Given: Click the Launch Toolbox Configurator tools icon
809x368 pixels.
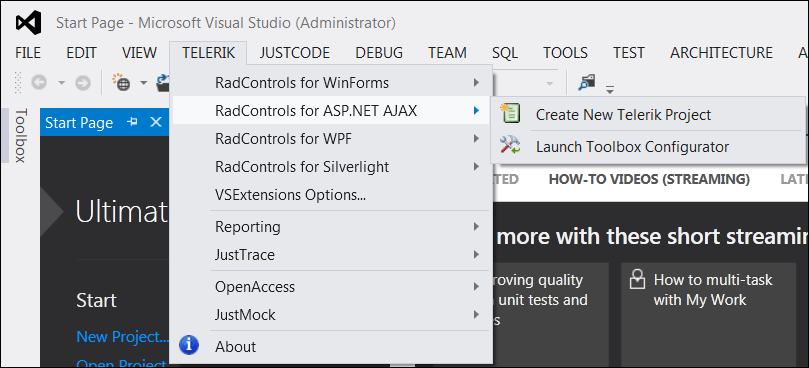Looking at the screenshot, I should (510, 146).
